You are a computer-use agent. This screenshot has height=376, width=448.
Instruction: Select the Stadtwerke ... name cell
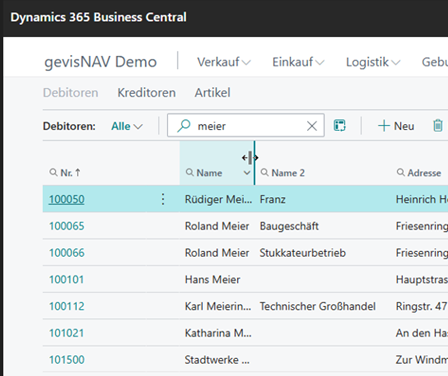[x=217, y=359]
